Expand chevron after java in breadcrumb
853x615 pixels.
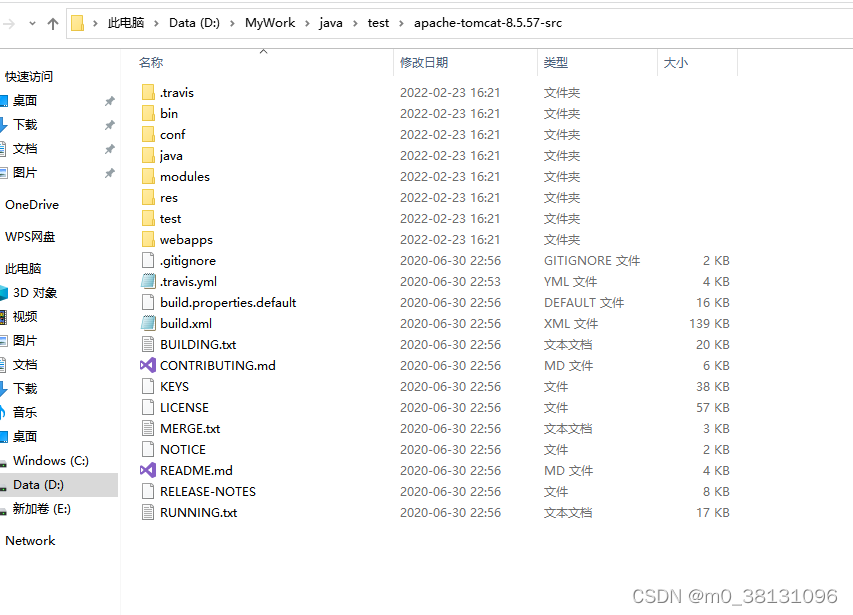355,23
